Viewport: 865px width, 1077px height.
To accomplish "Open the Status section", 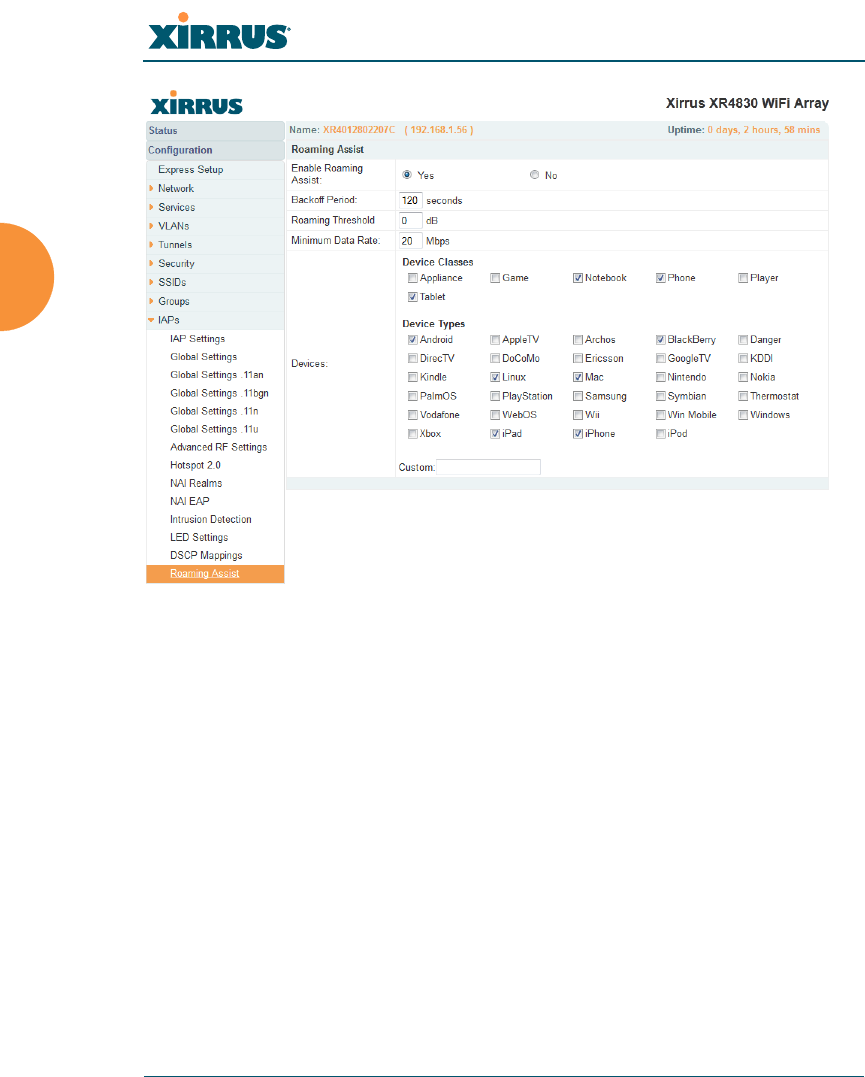I will click(215, 131).
